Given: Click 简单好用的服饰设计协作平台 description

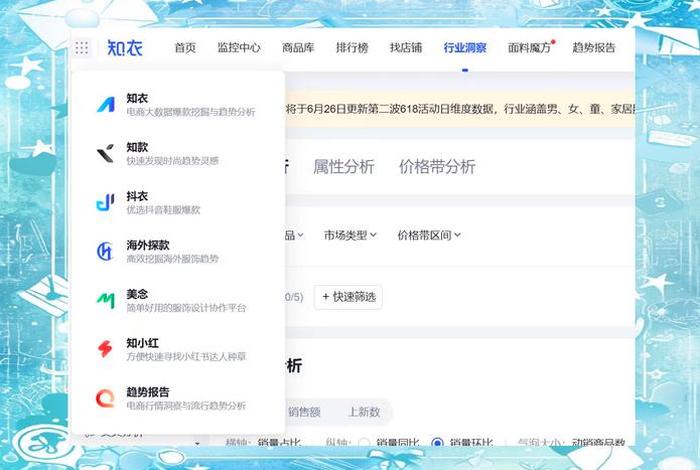Looking at the screenshot, I should 186,308.
